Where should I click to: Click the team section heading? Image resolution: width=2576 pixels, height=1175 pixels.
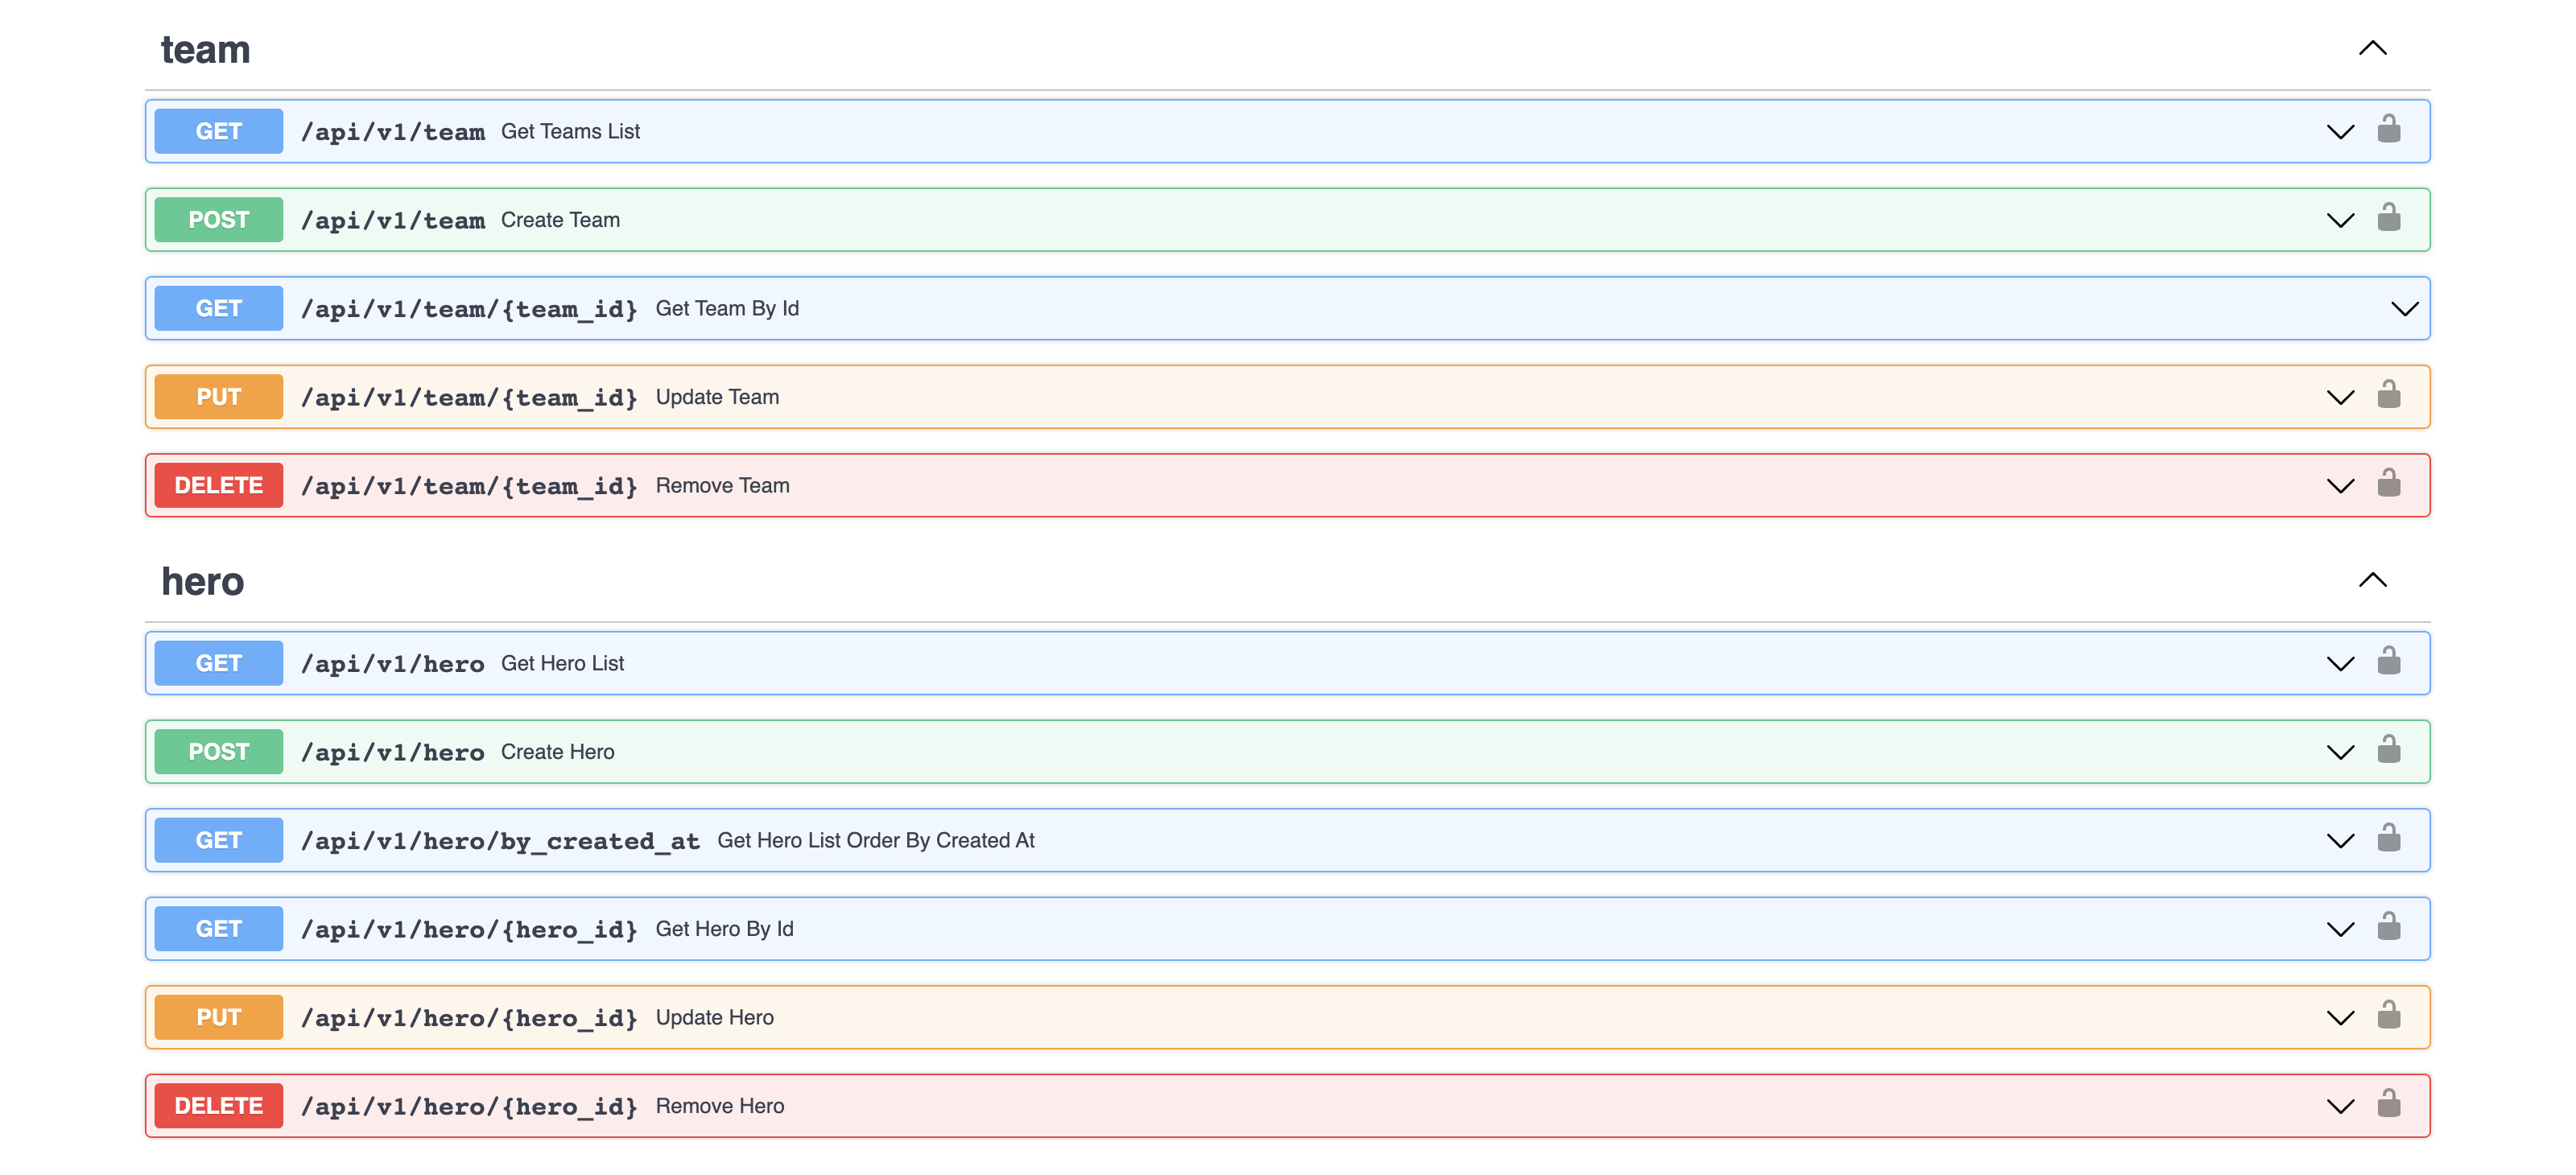(206, 49)
